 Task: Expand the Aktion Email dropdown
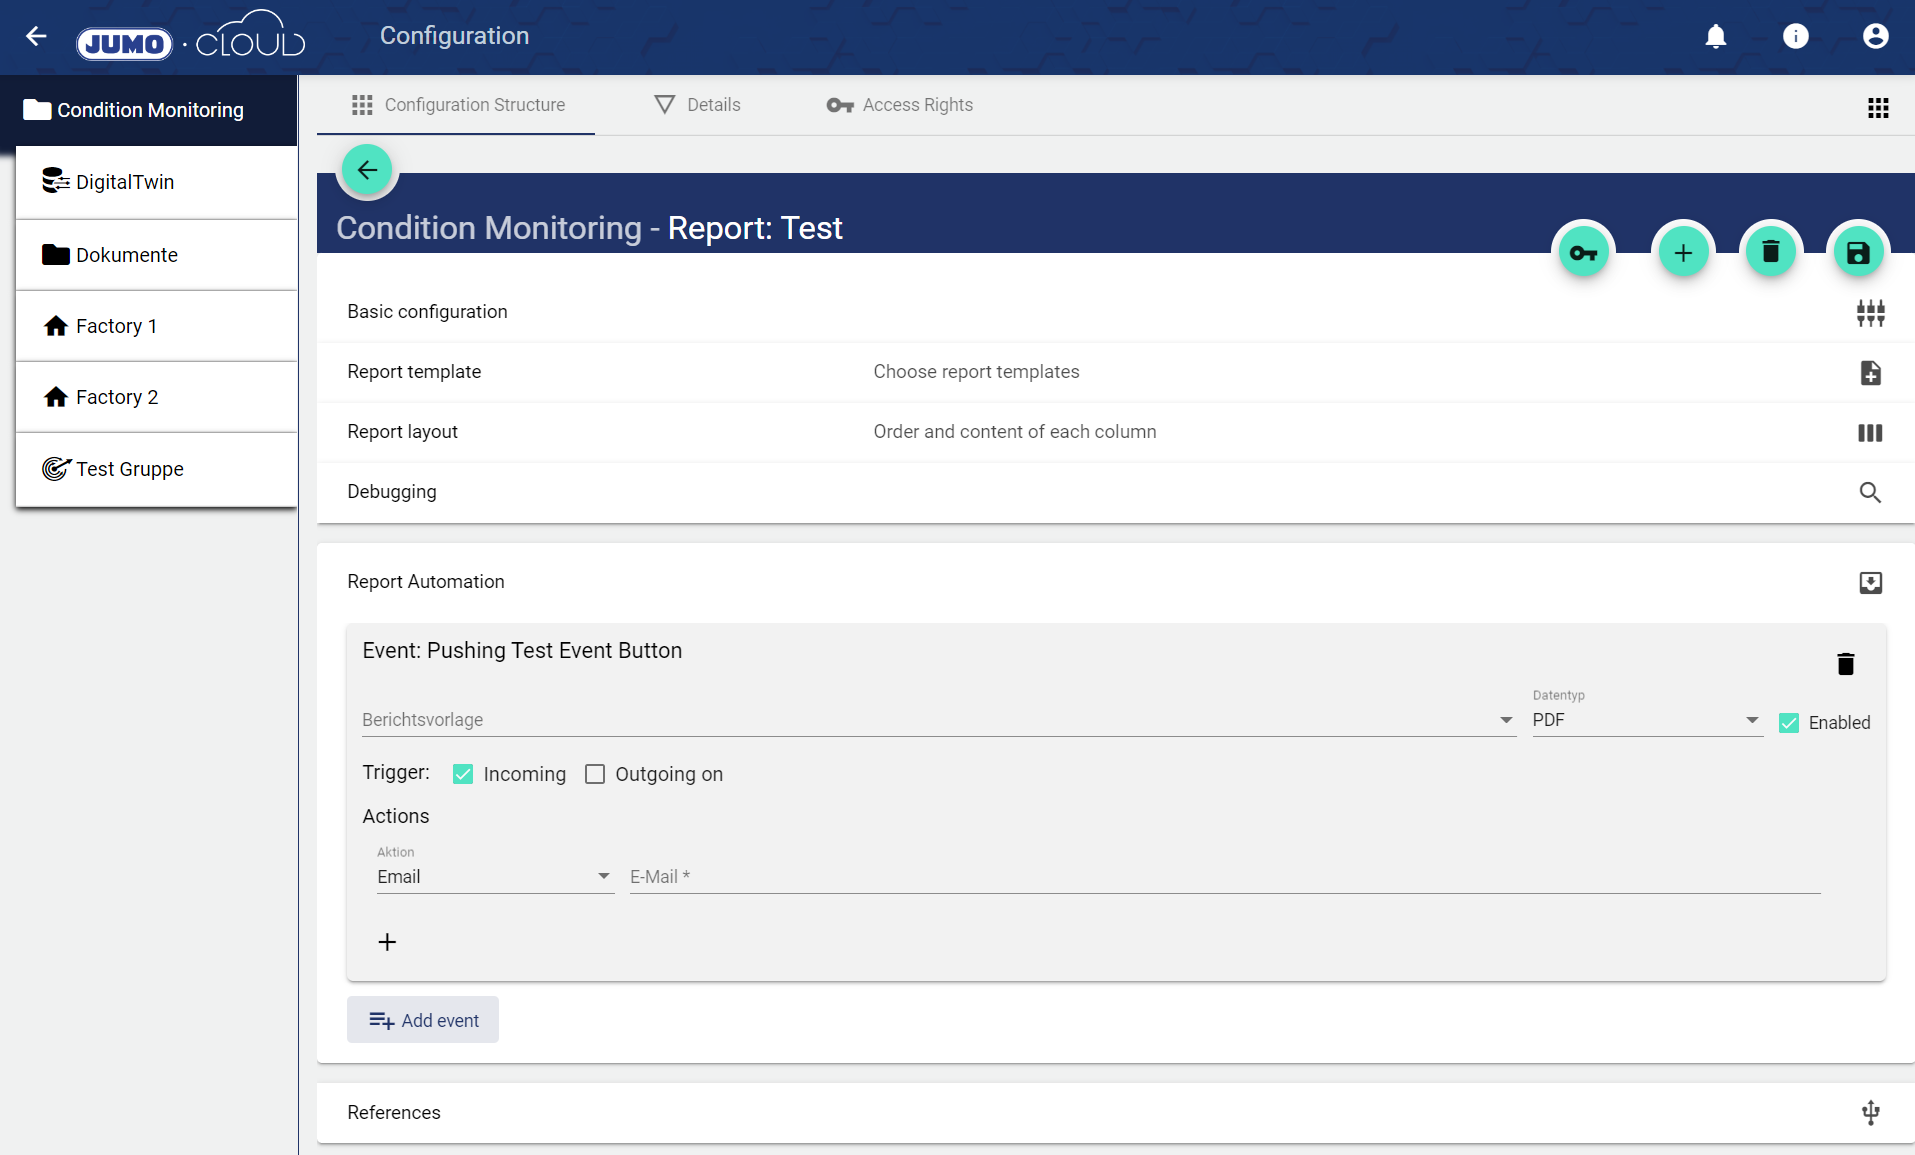pos(494,877)
